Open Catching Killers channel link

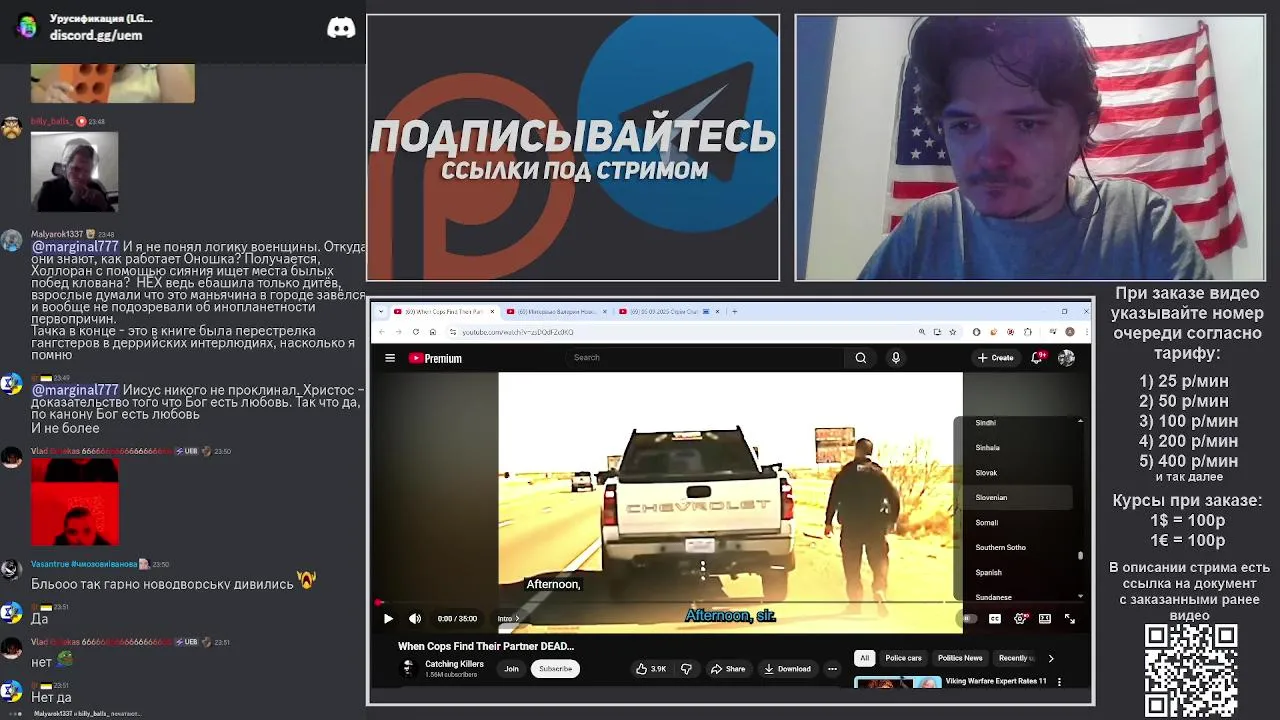pos(454,664)
